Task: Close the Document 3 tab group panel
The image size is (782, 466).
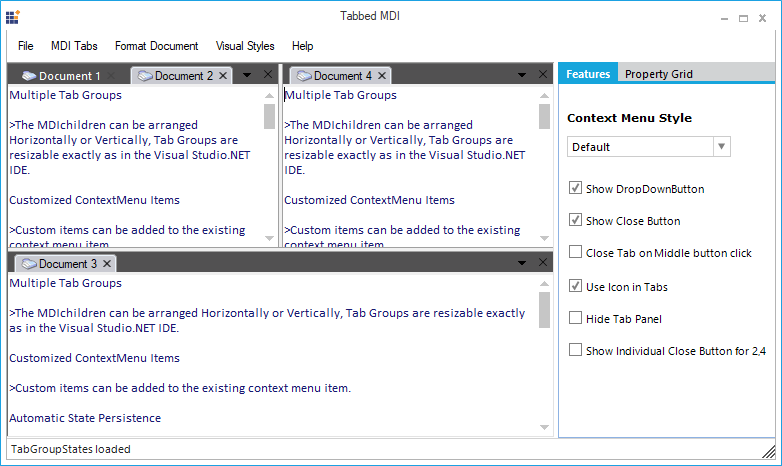Action: pos(543,262)
